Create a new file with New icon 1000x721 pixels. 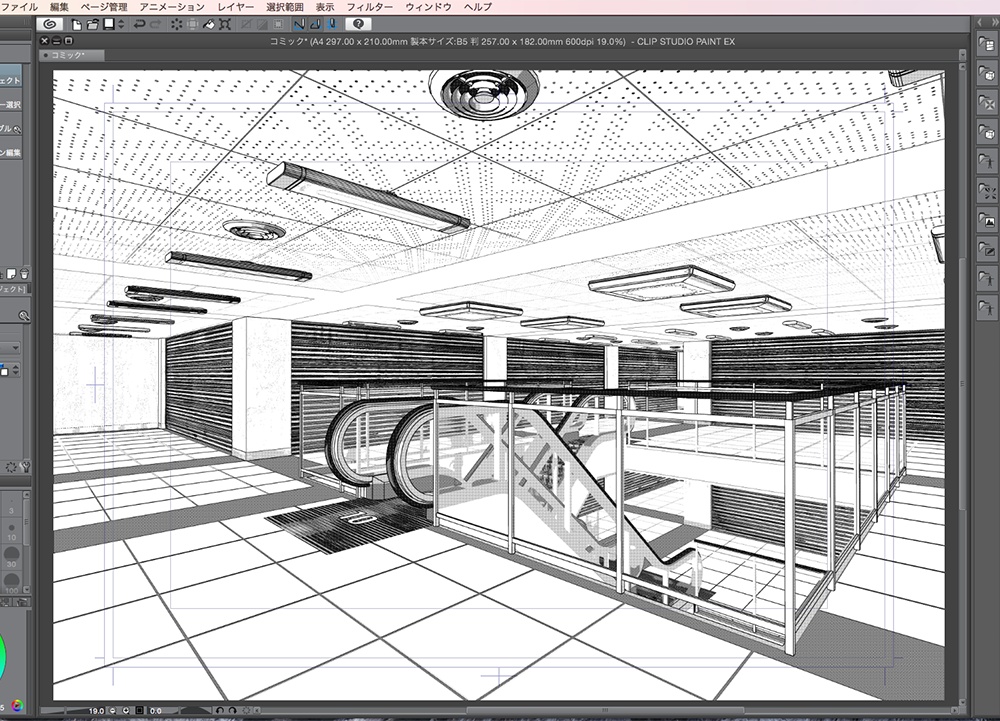click(77, 23)
